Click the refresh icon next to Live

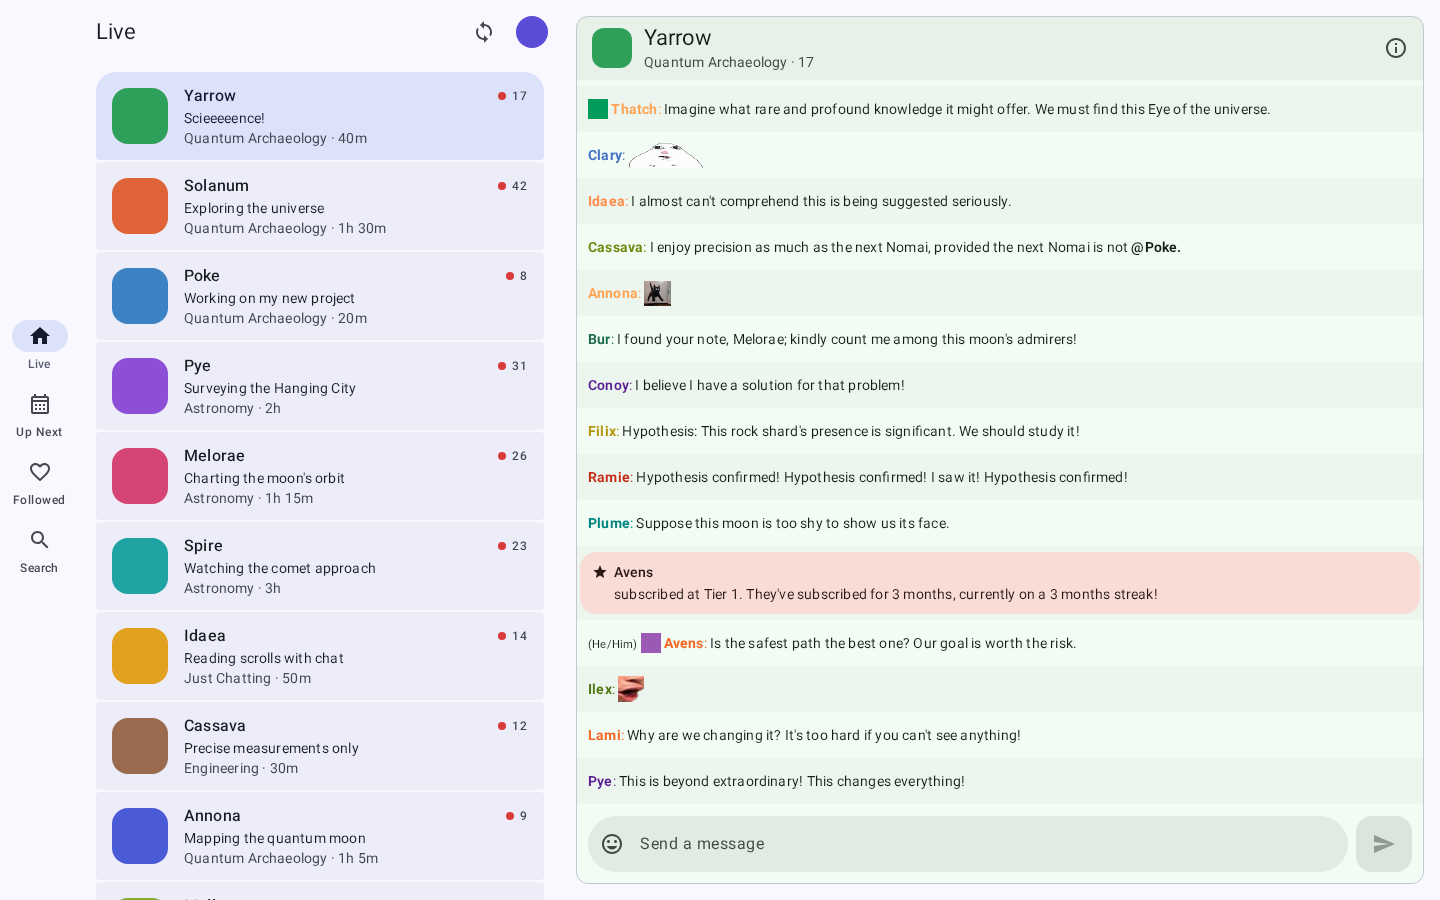tap(484, 32)
